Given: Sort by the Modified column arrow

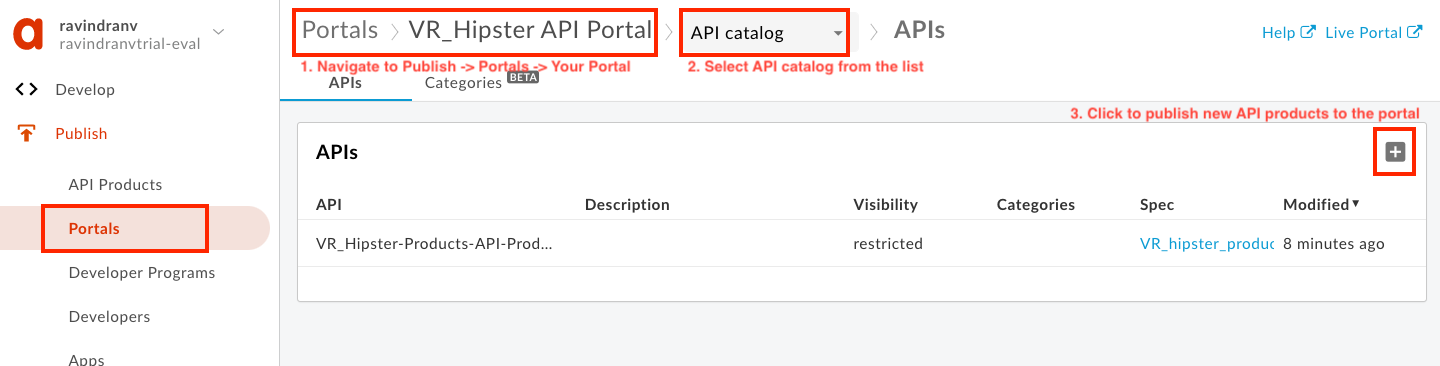Looking at the screenshot, I should click(1356, 204).
